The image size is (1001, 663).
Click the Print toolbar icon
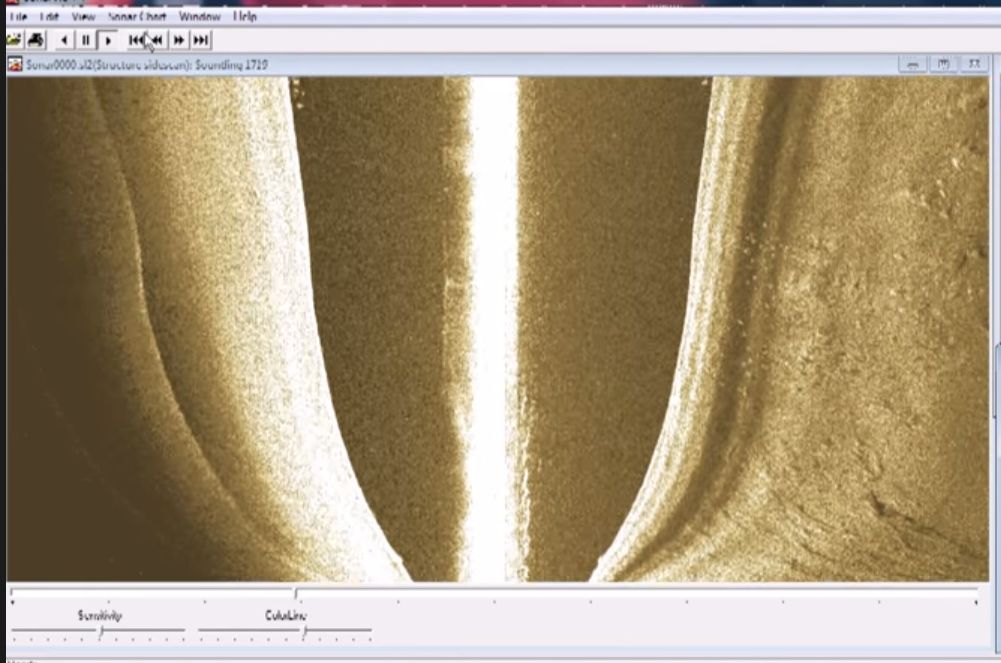(35, 40)
